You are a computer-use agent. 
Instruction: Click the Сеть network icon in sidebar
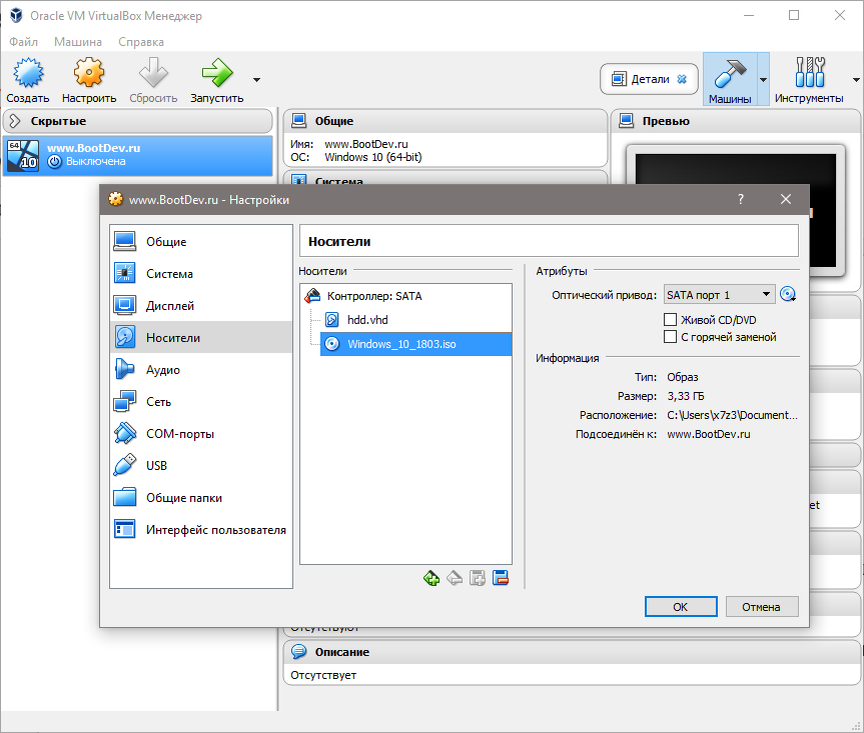pyautogui.click(x=125, y=401)
